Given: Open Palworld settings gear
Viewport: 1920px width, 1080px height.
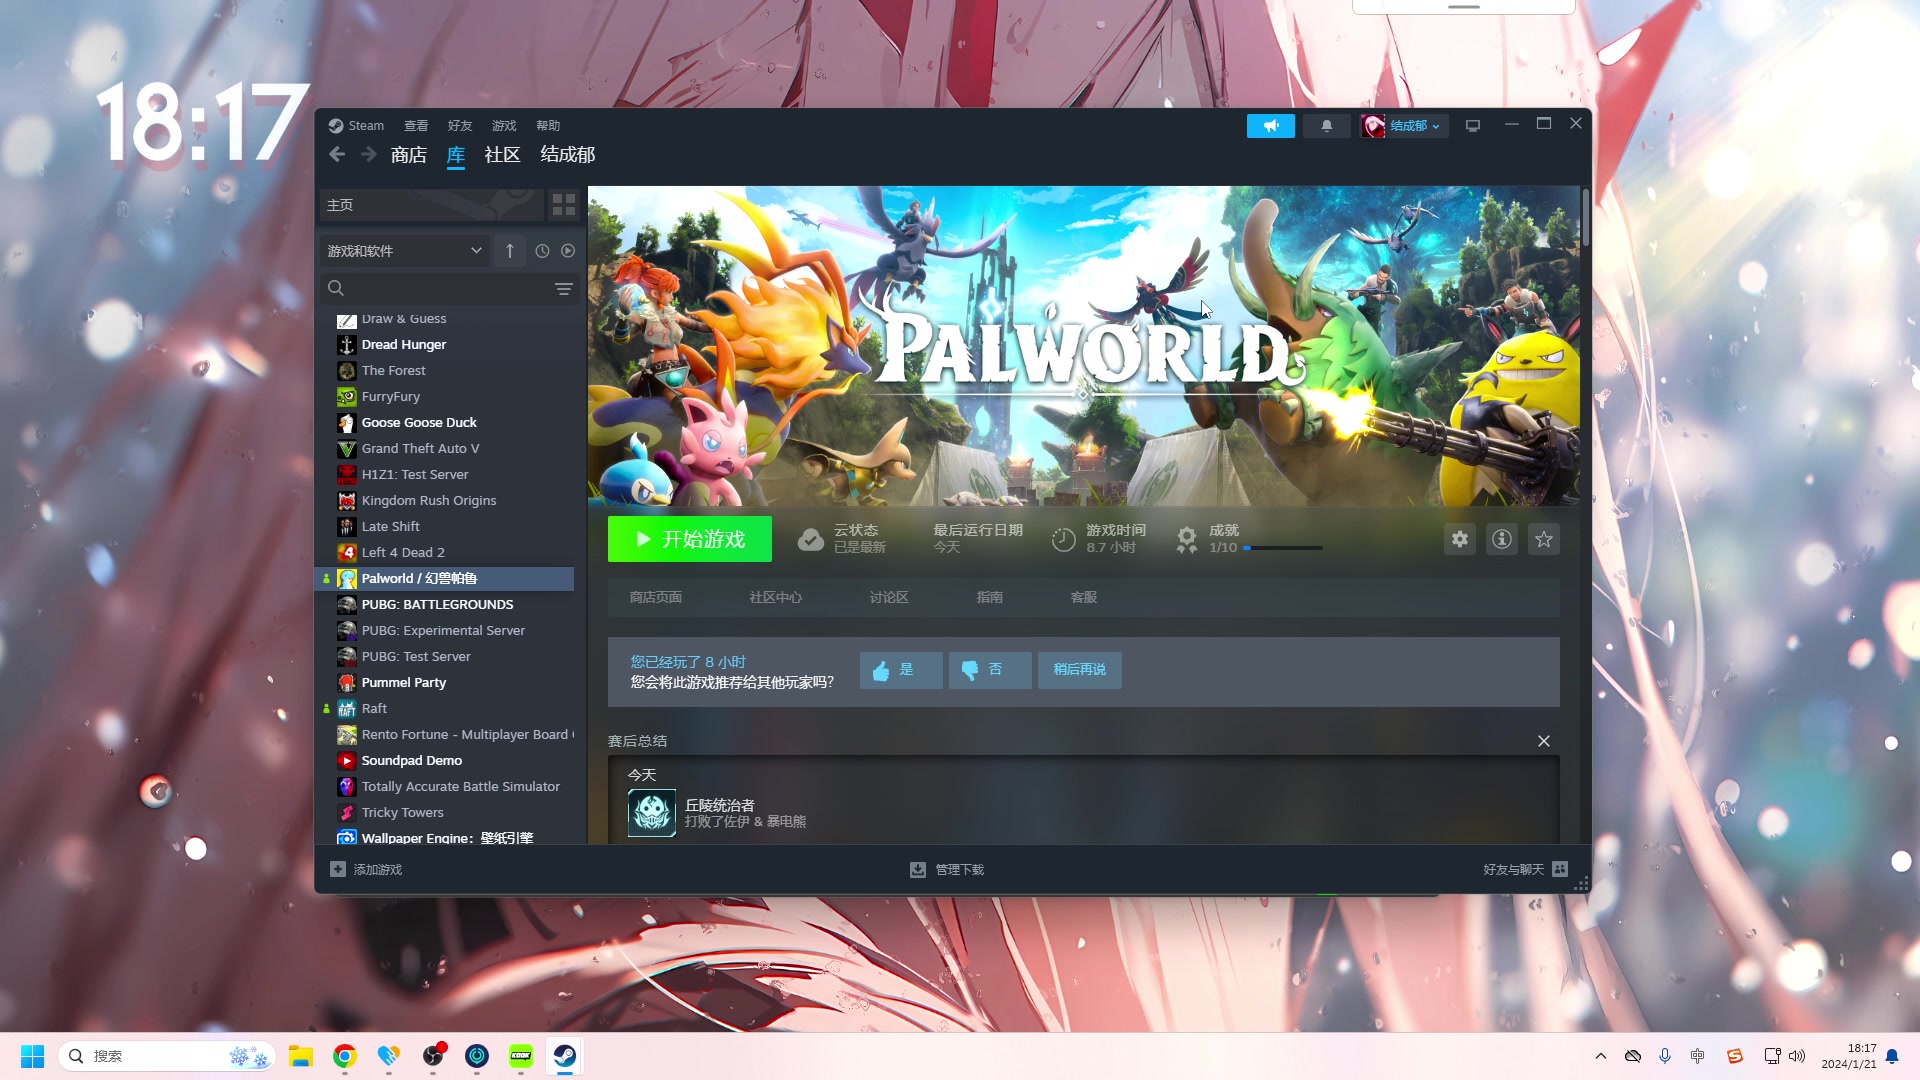Looking at the screenshot, I should click(1460, 539).
